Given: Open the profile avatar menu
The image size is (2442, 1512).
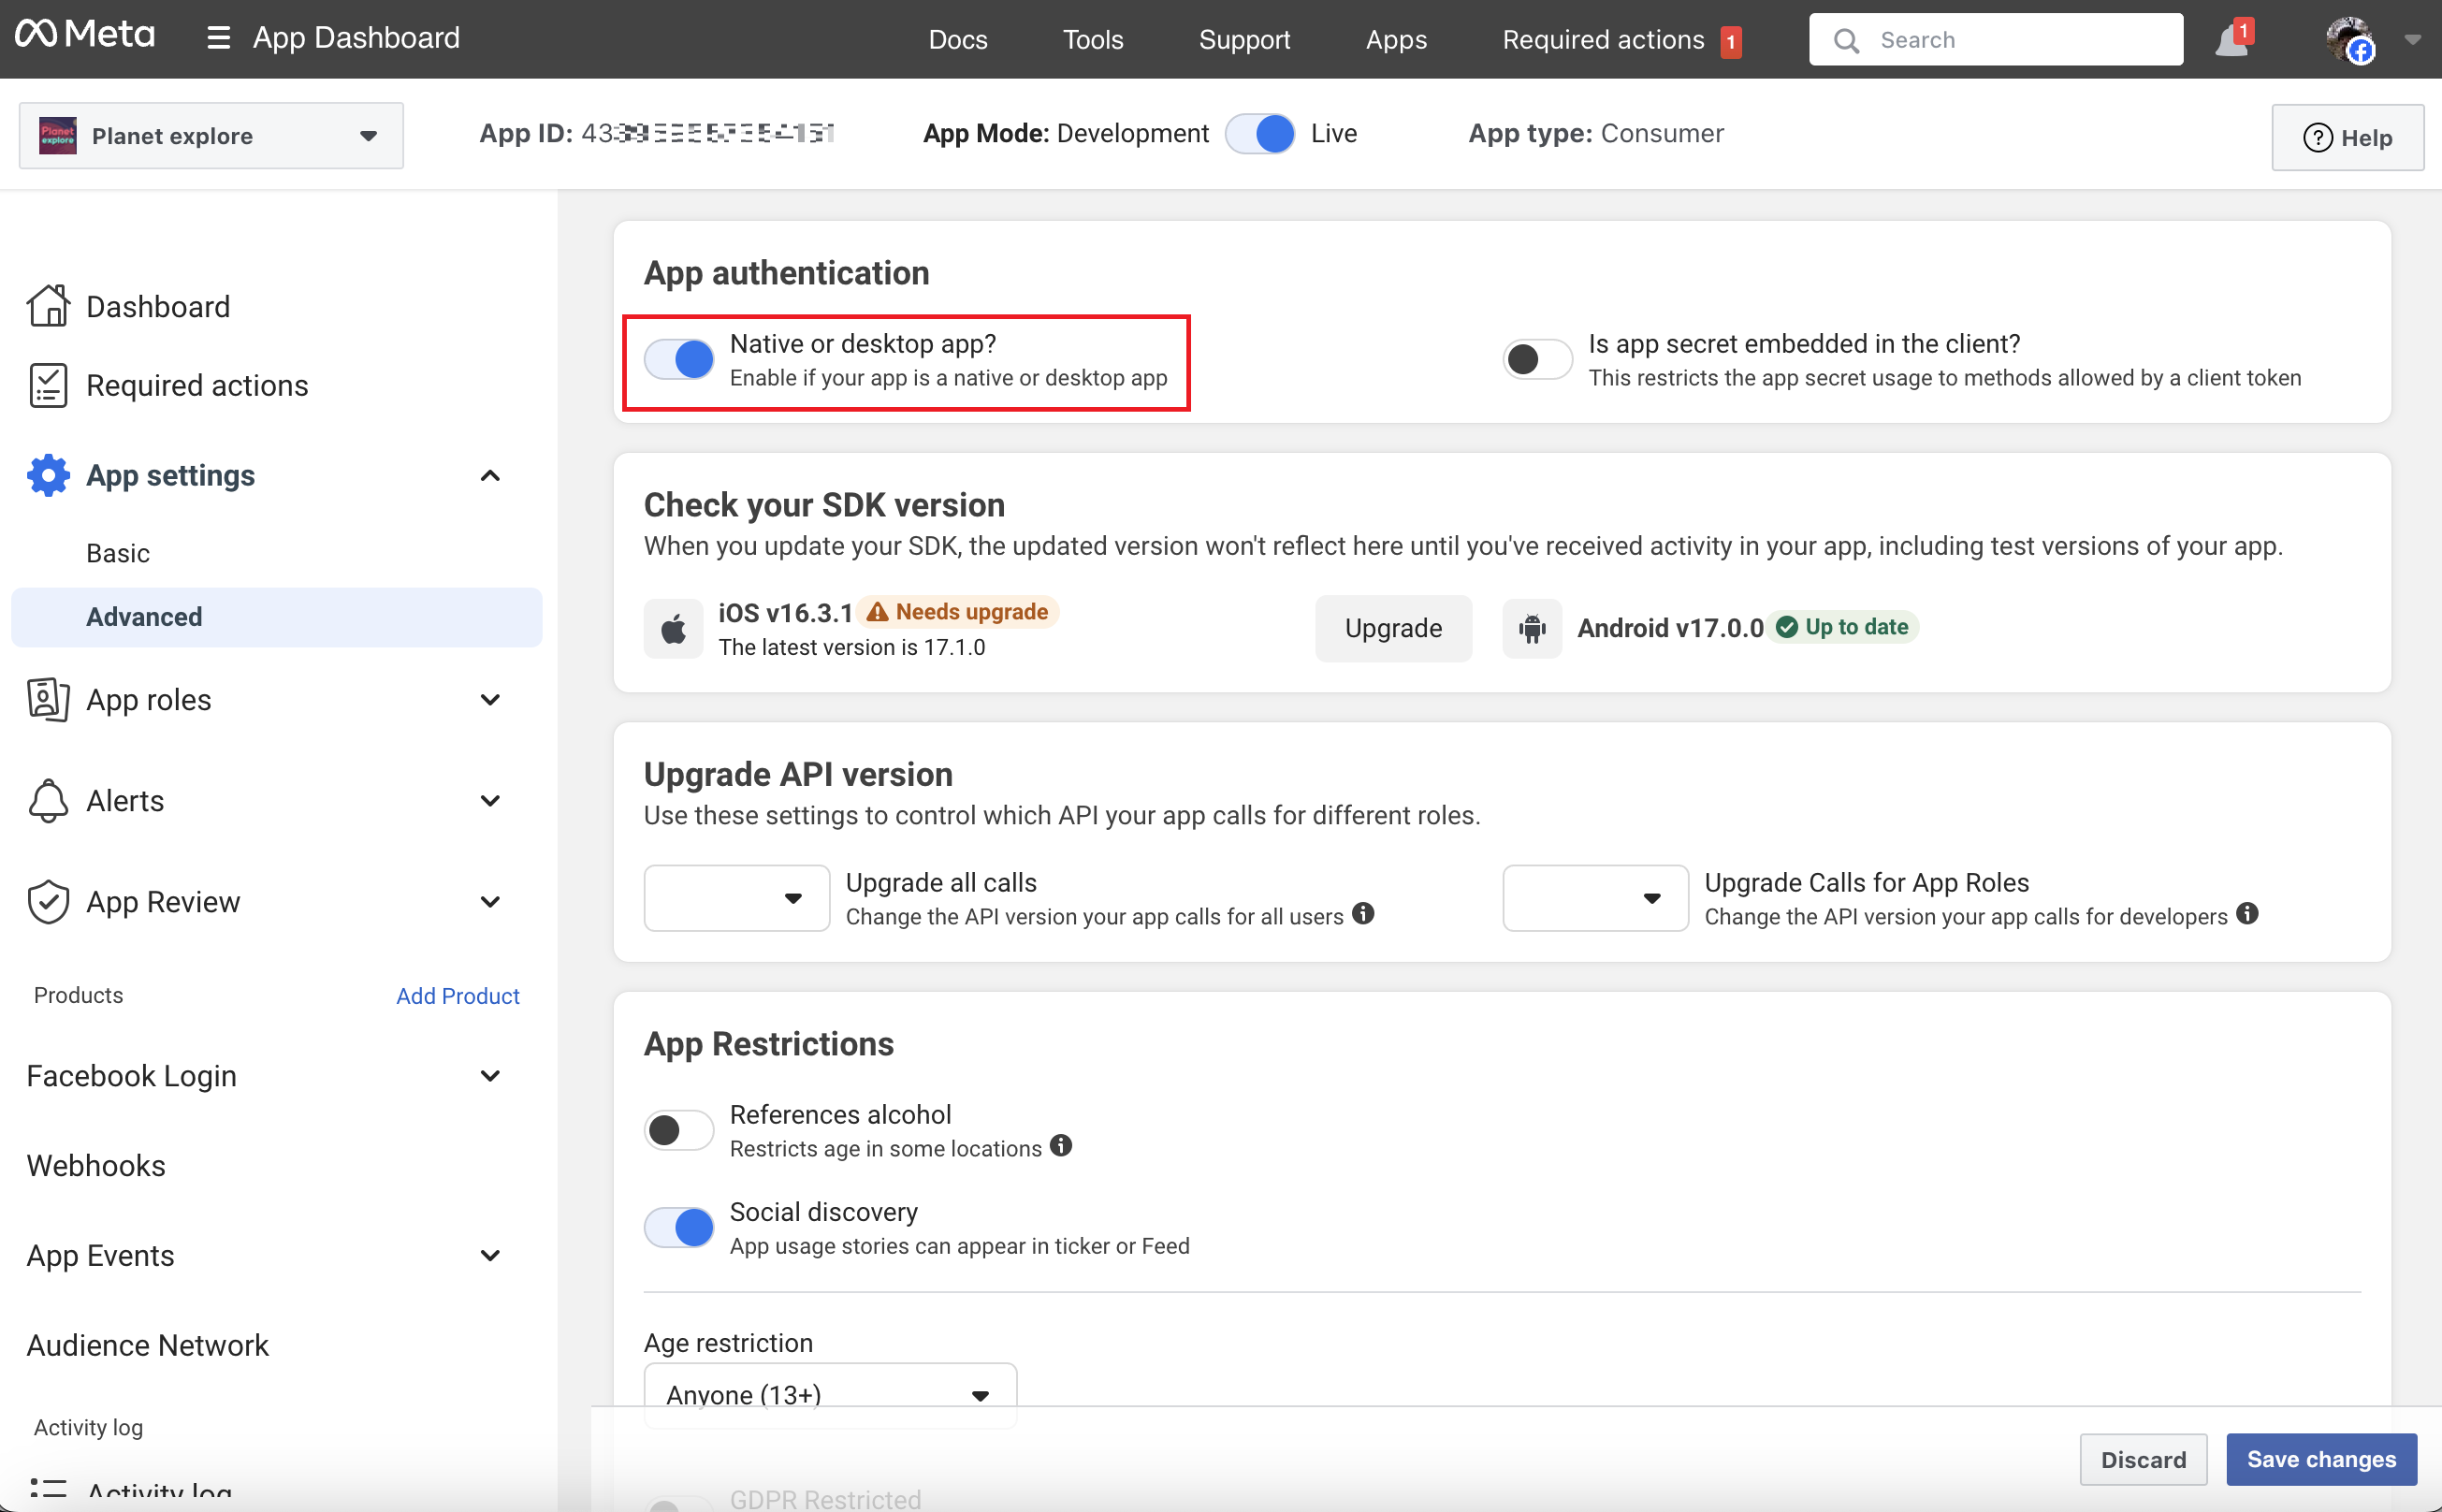Looking at the screenshot, I should pos(2349,40).
